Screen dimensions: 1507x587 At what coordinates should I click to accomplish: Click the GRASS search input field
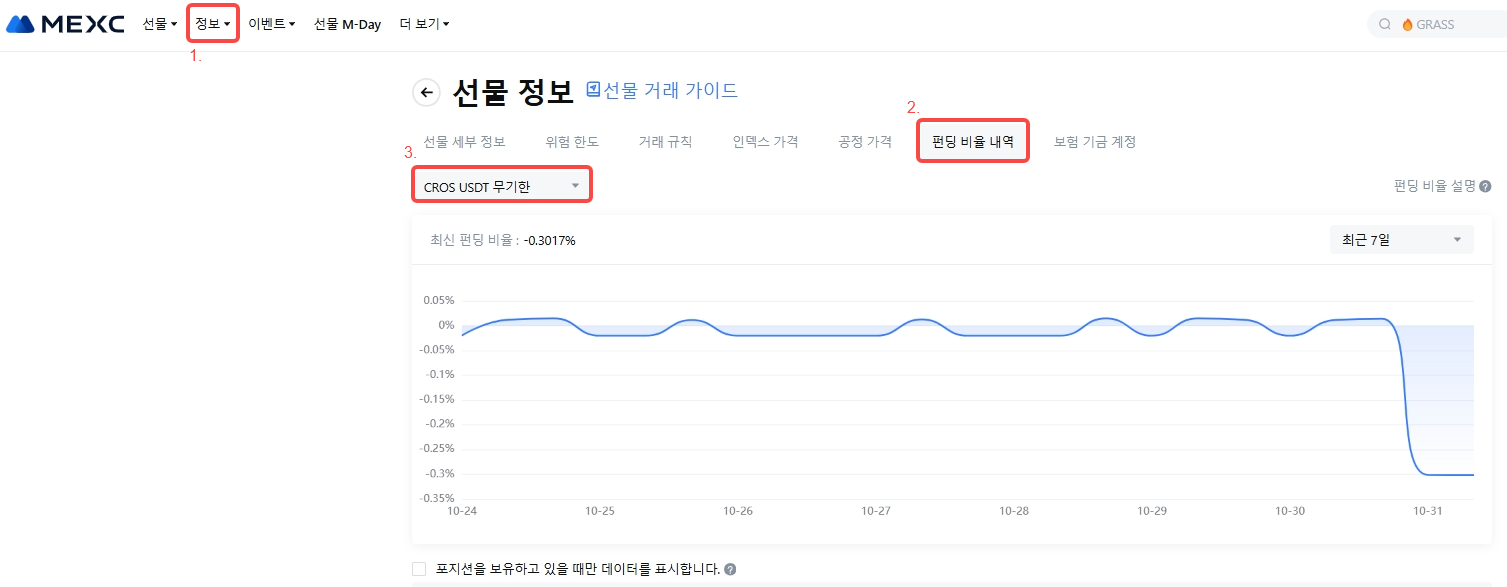(1450, 24)
